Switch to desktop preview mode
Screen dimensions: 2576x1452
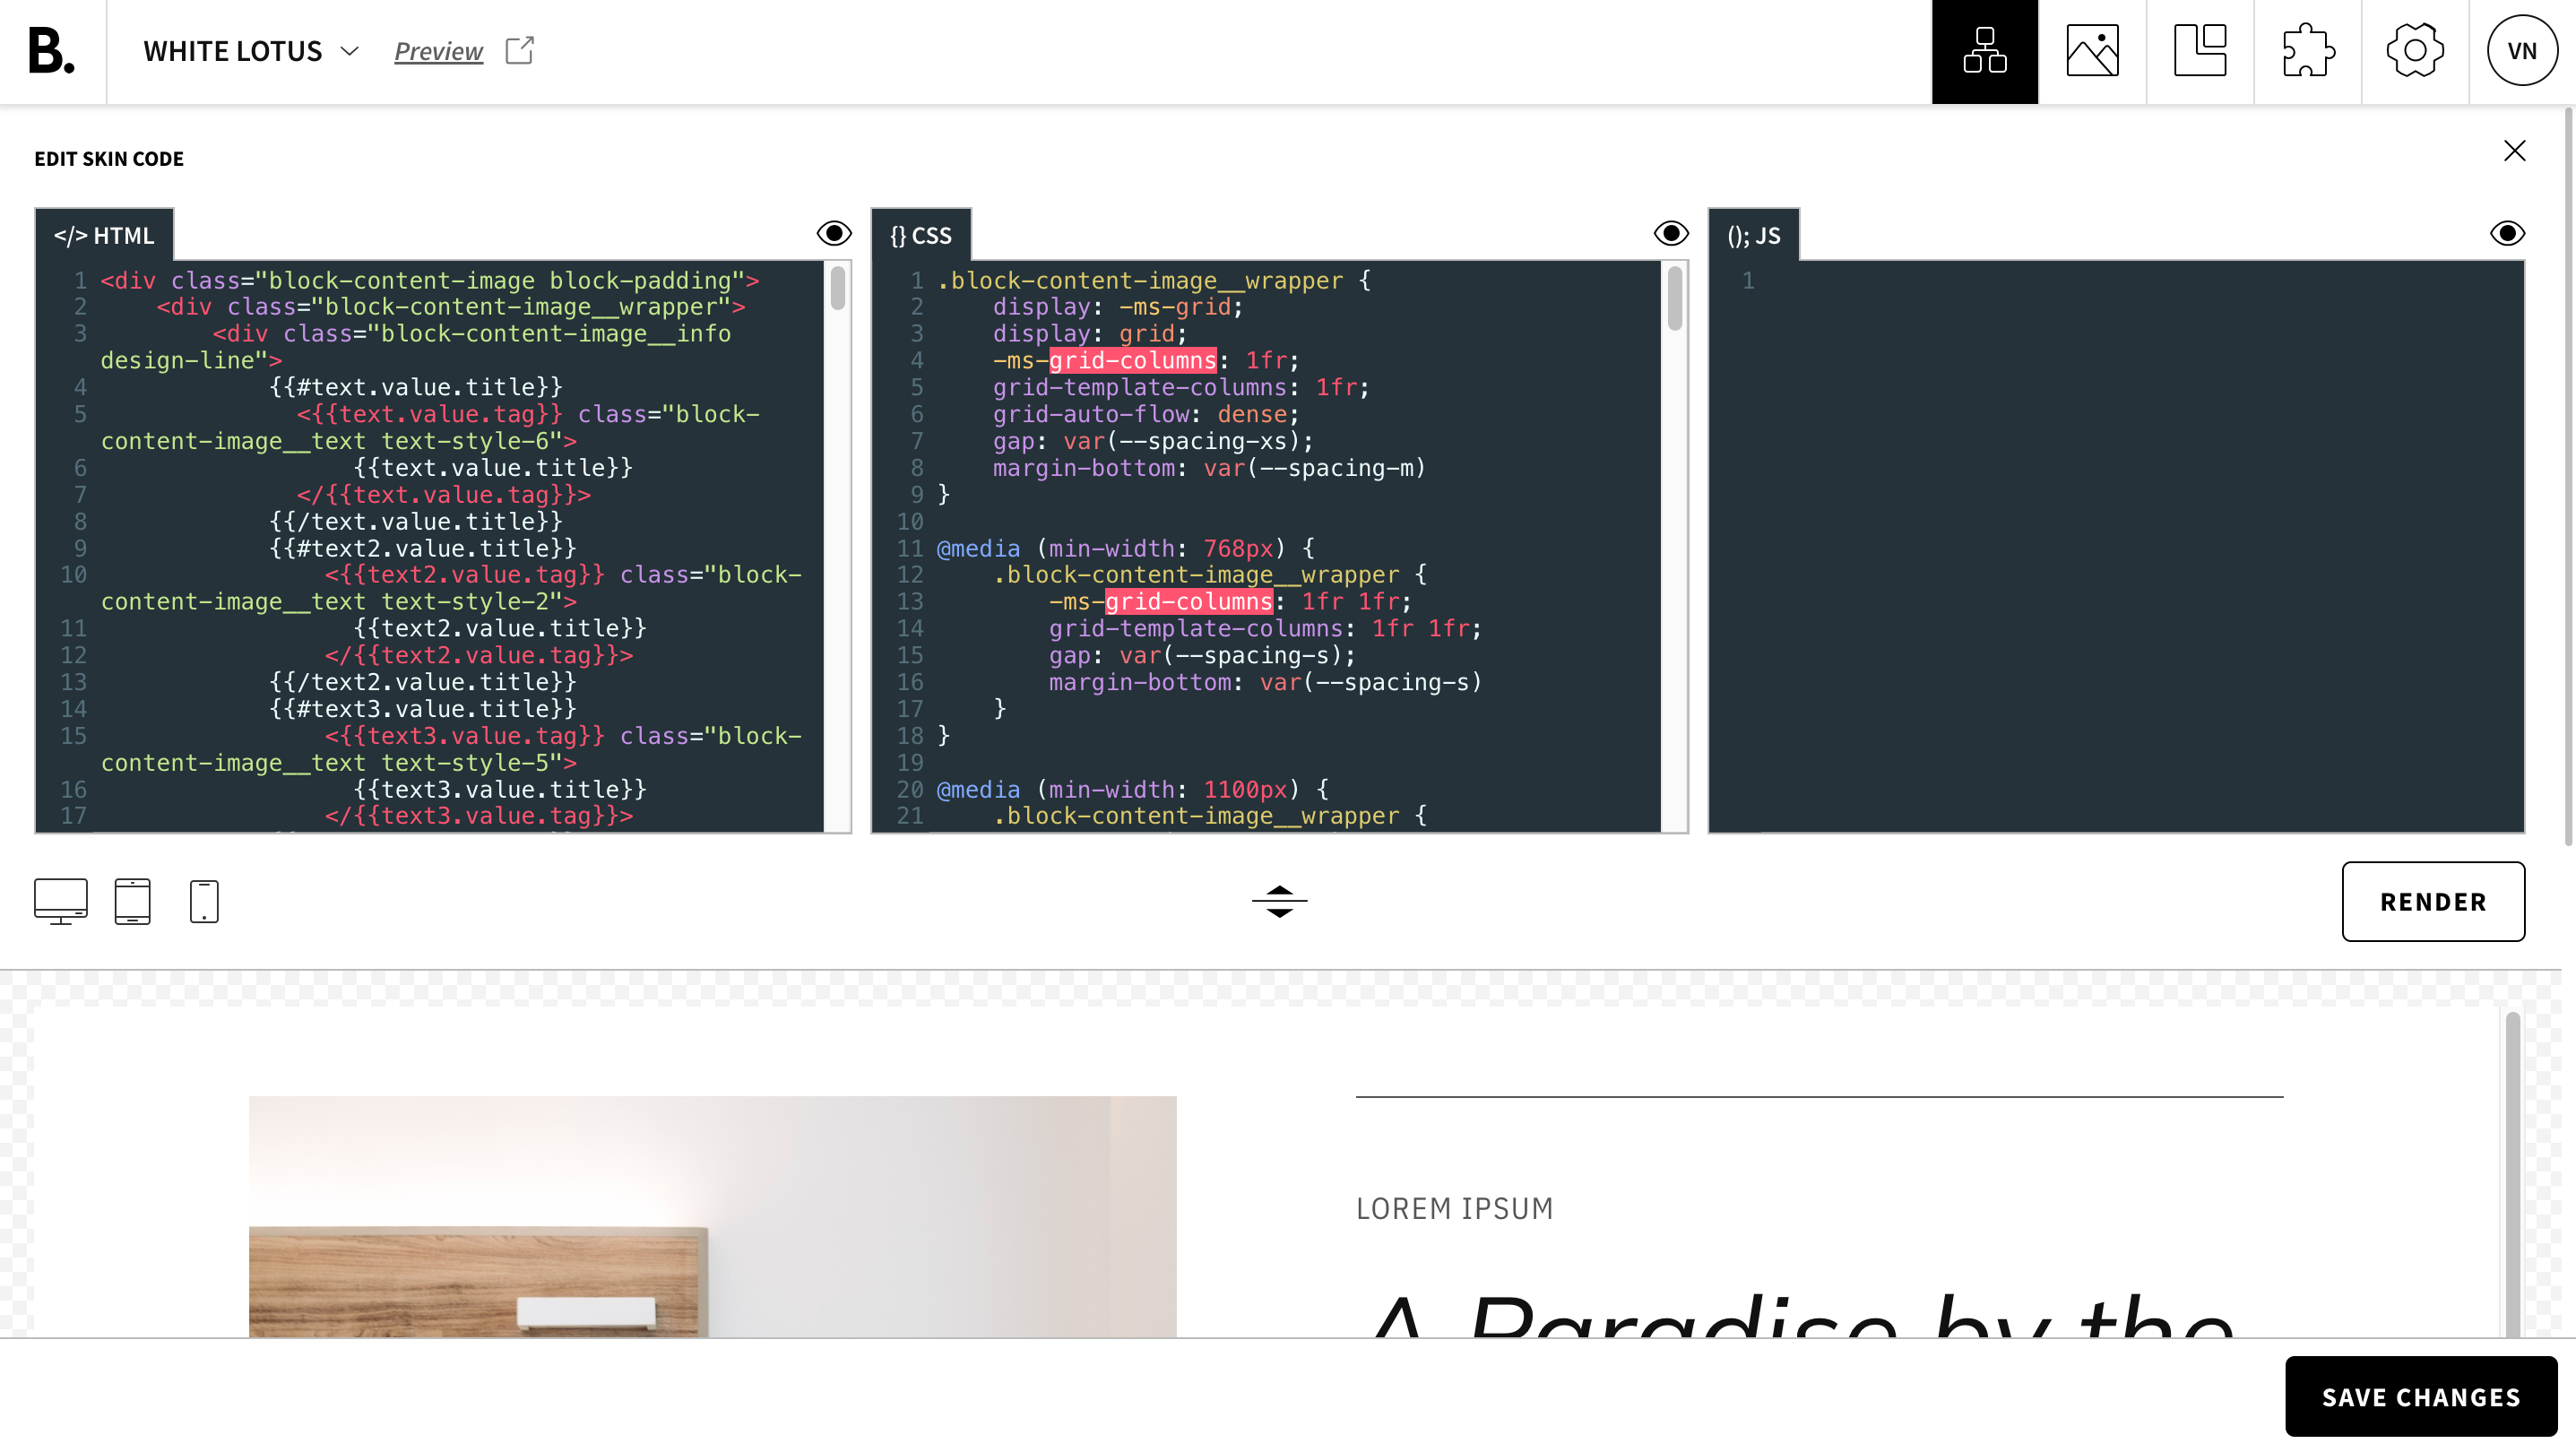[60, 902]
